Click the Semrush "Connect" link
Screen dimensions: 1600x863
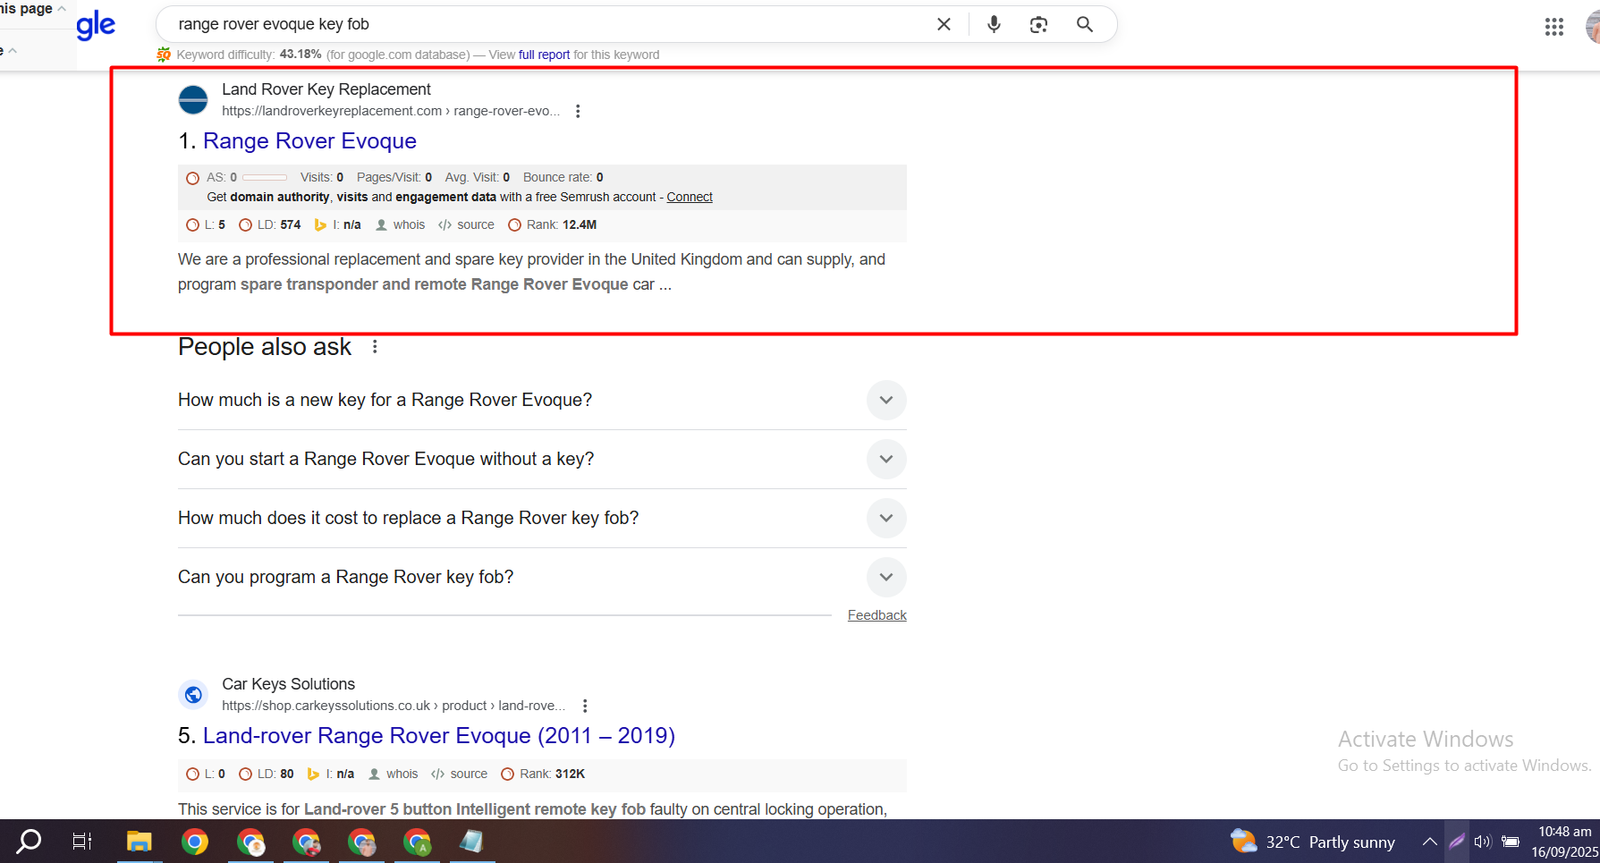click(689, 197)
